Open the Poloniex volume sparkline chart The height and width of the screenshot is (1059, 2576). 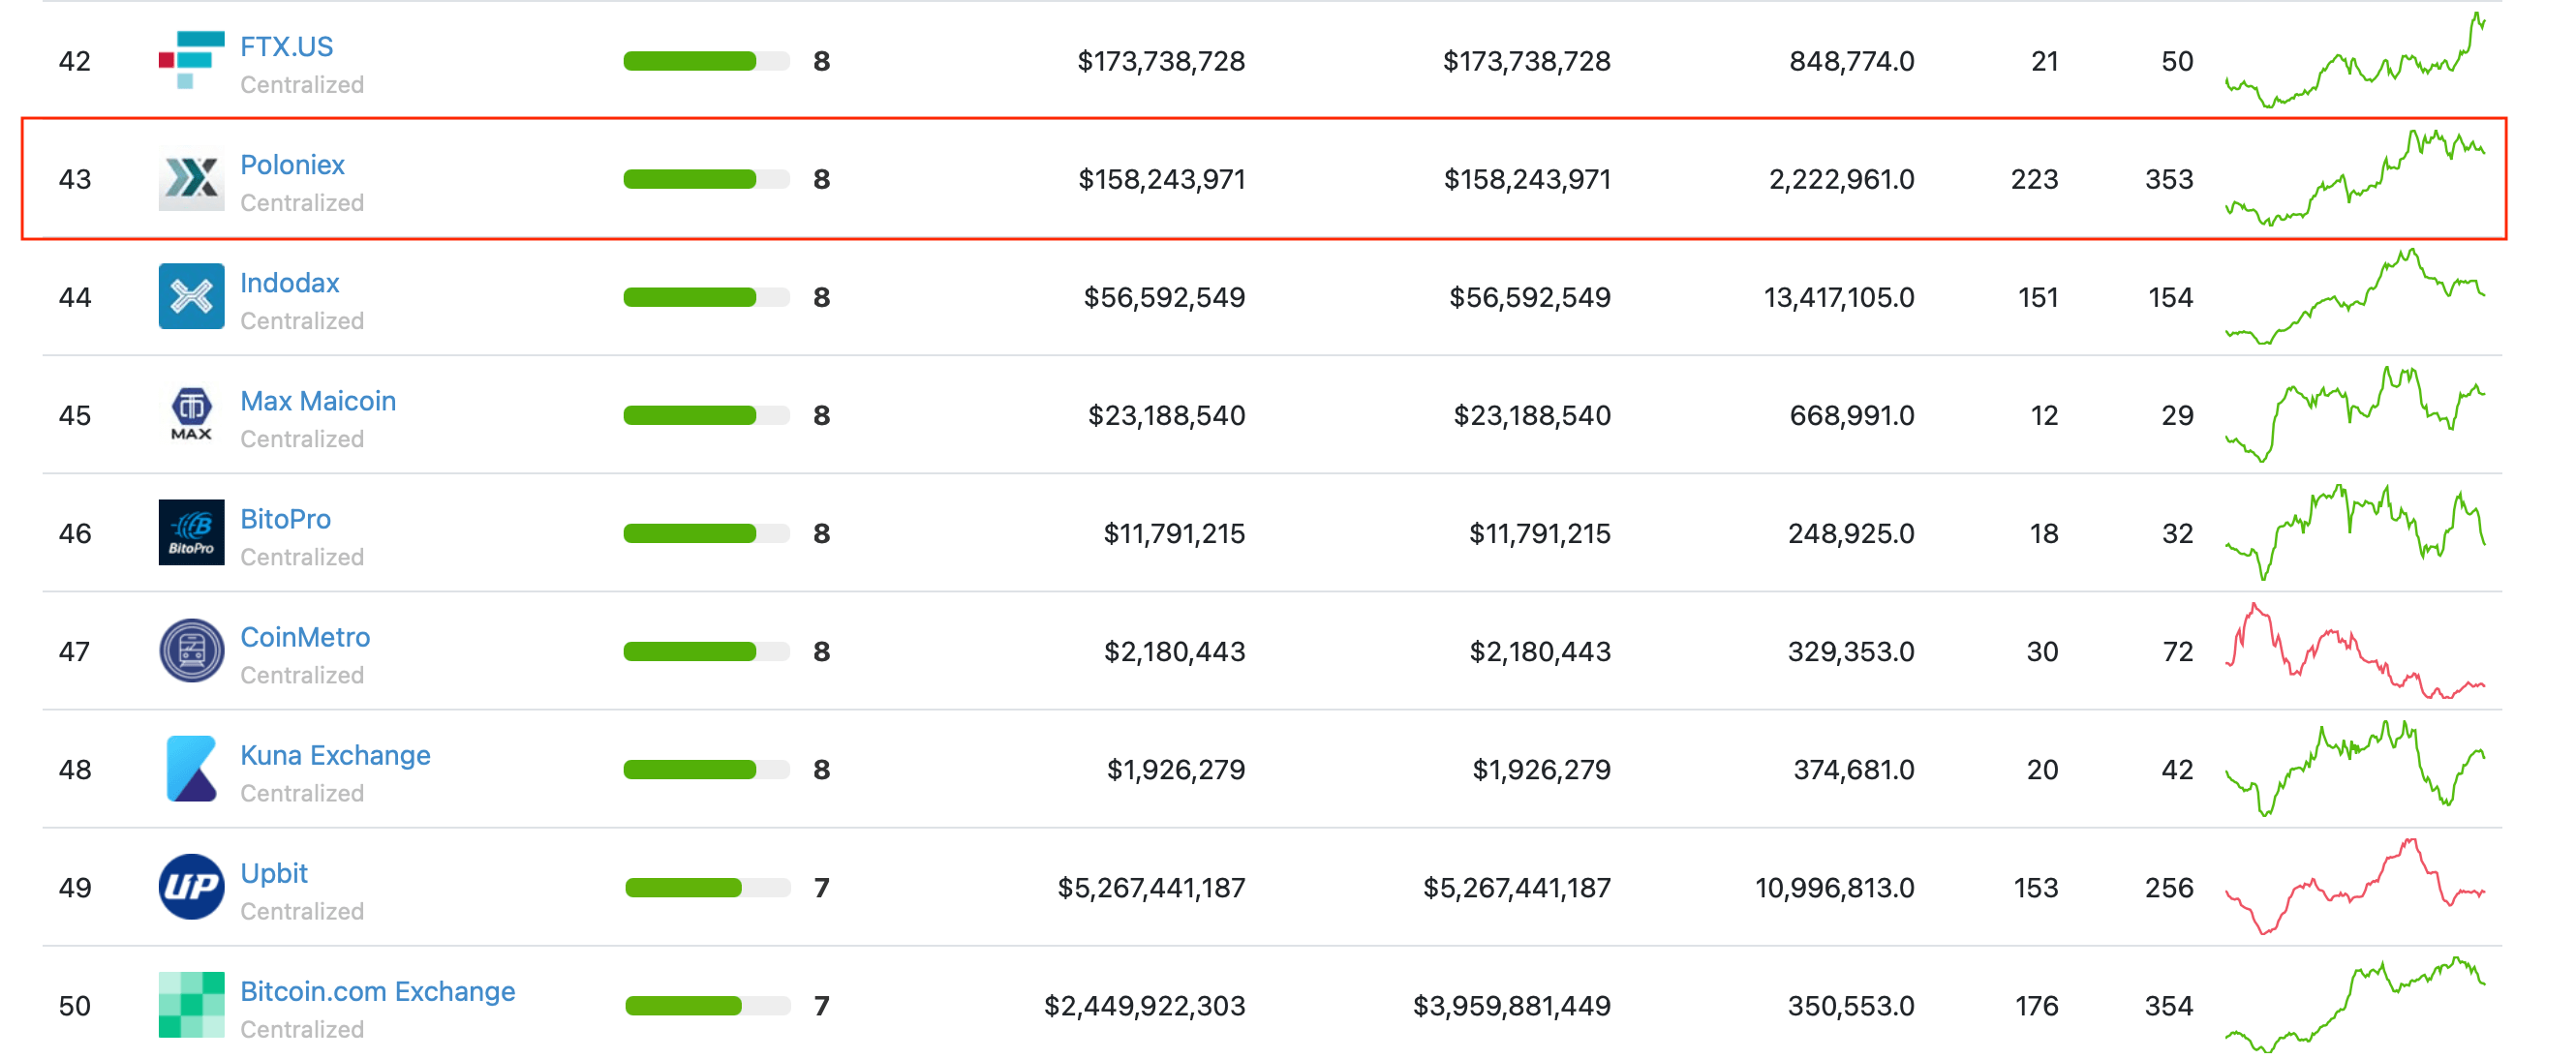point(2355,178)
